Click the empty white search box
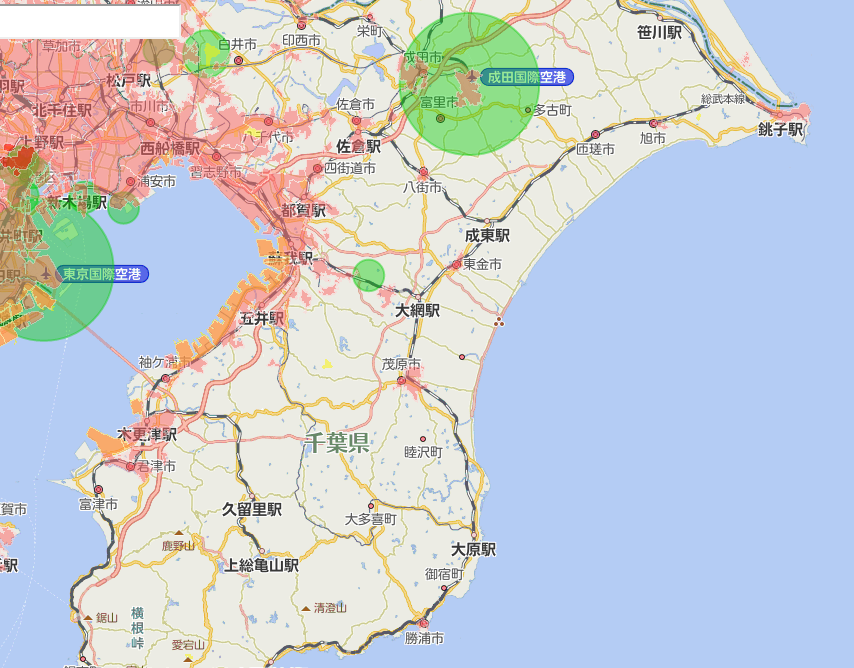The width and height of the screenshot is (854, 668). pyautogui.click(x=89, y=20)
